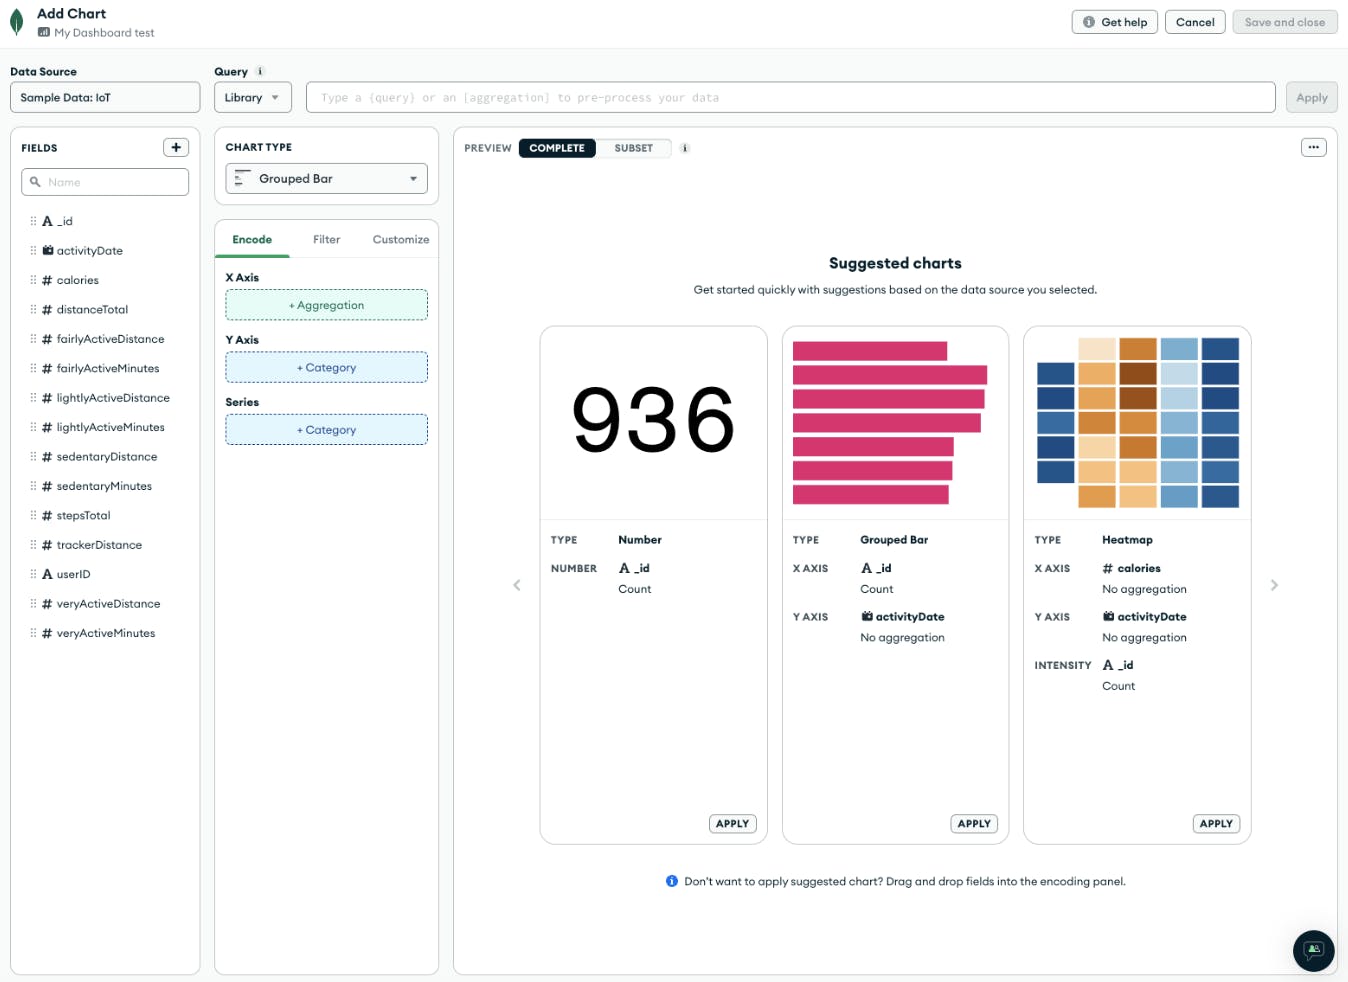
Task: Click the plus icon to add a field
Action: click(x=175, y=146)
